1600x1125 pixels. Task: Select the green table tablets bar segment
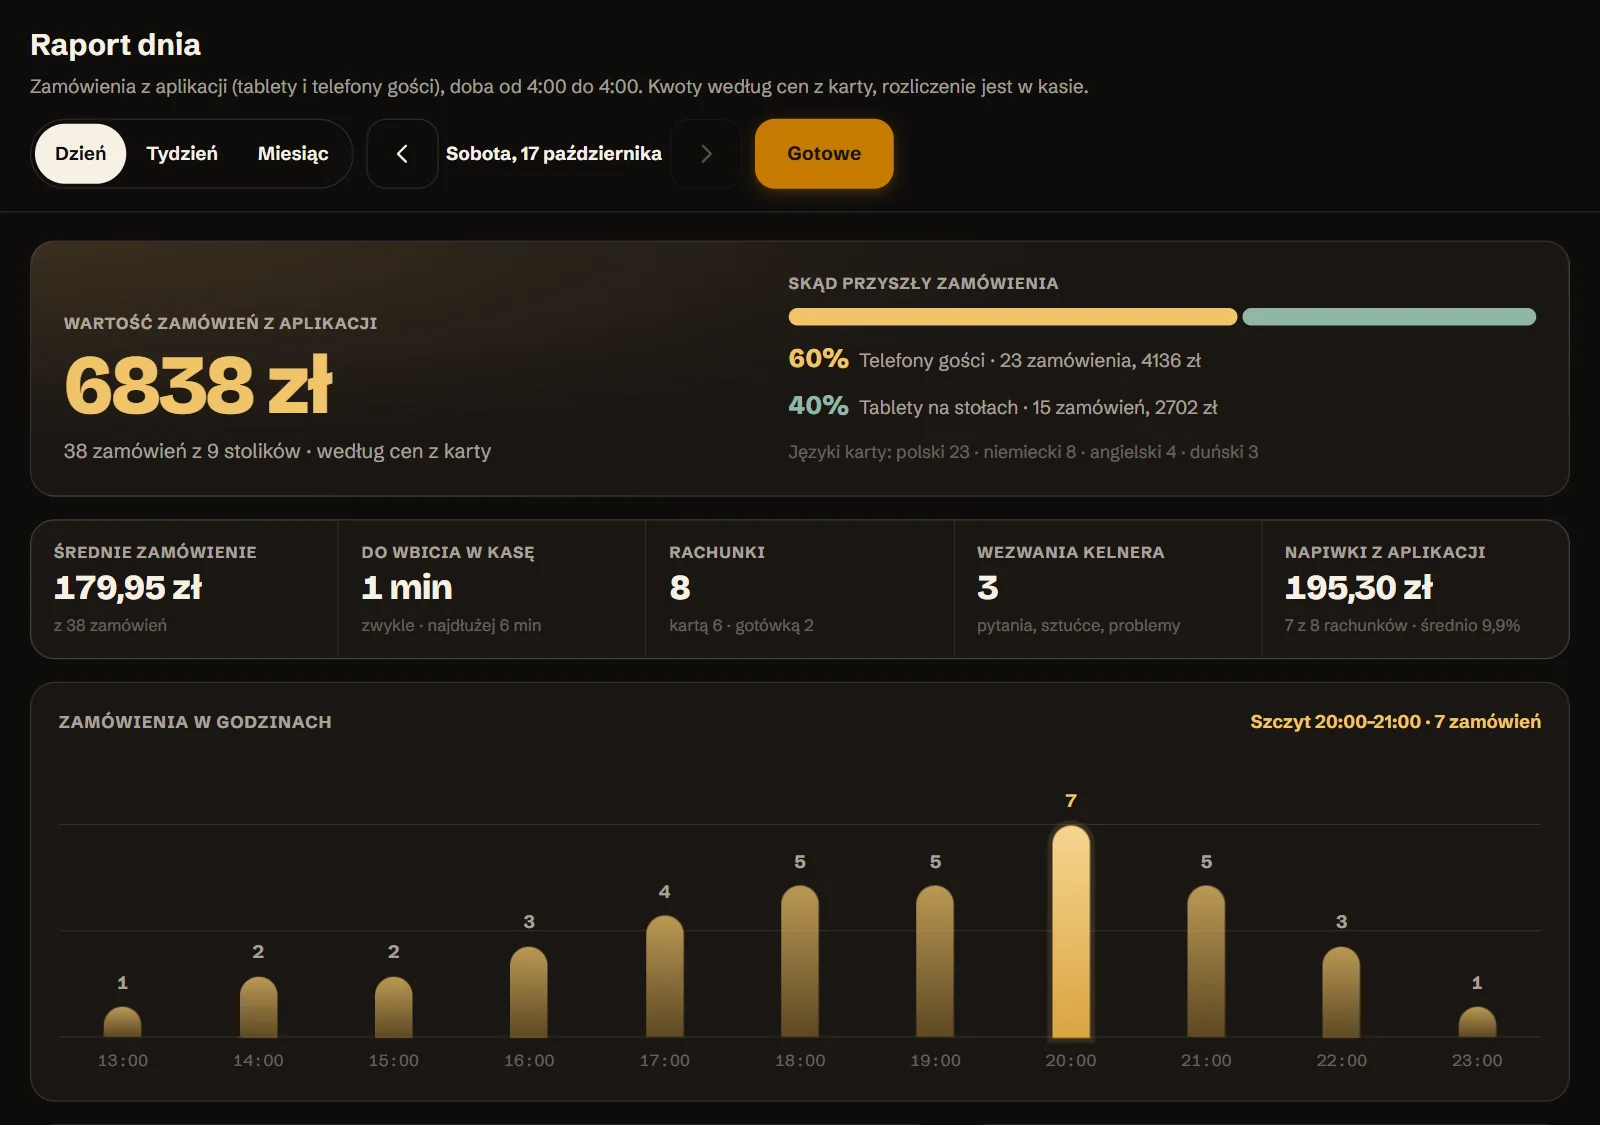click(1389, 317)
